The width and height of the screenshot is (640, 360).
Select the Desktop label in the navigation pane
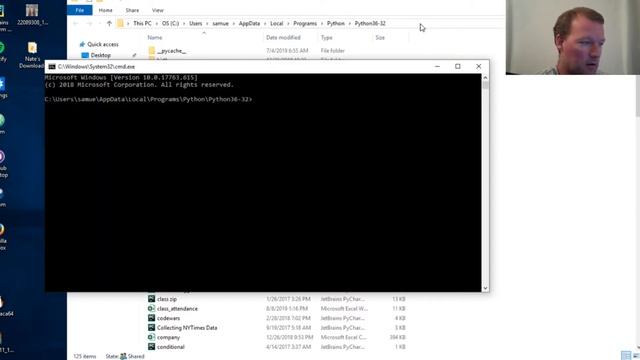[101, 55]
